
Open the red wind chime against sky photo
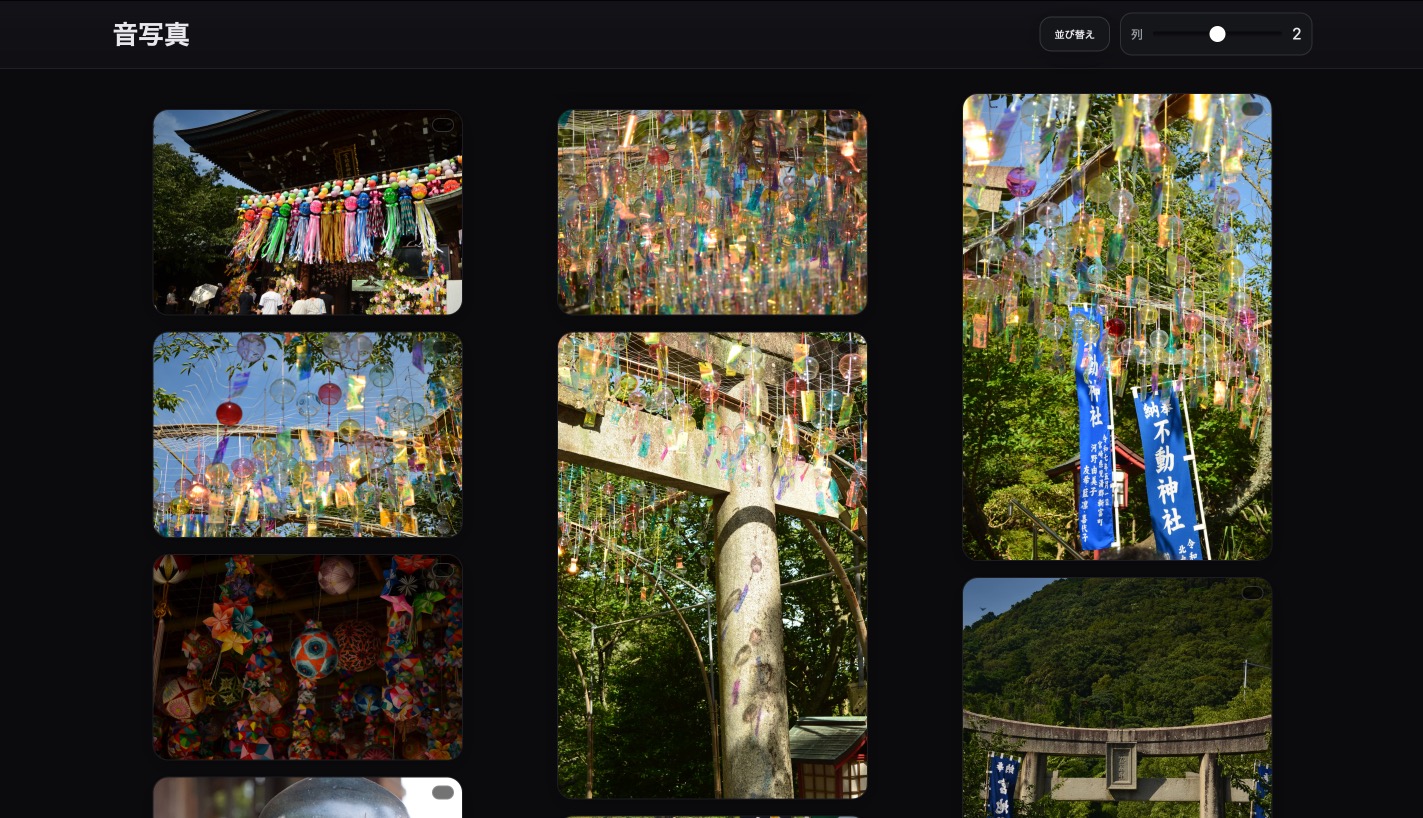point(307,440)
